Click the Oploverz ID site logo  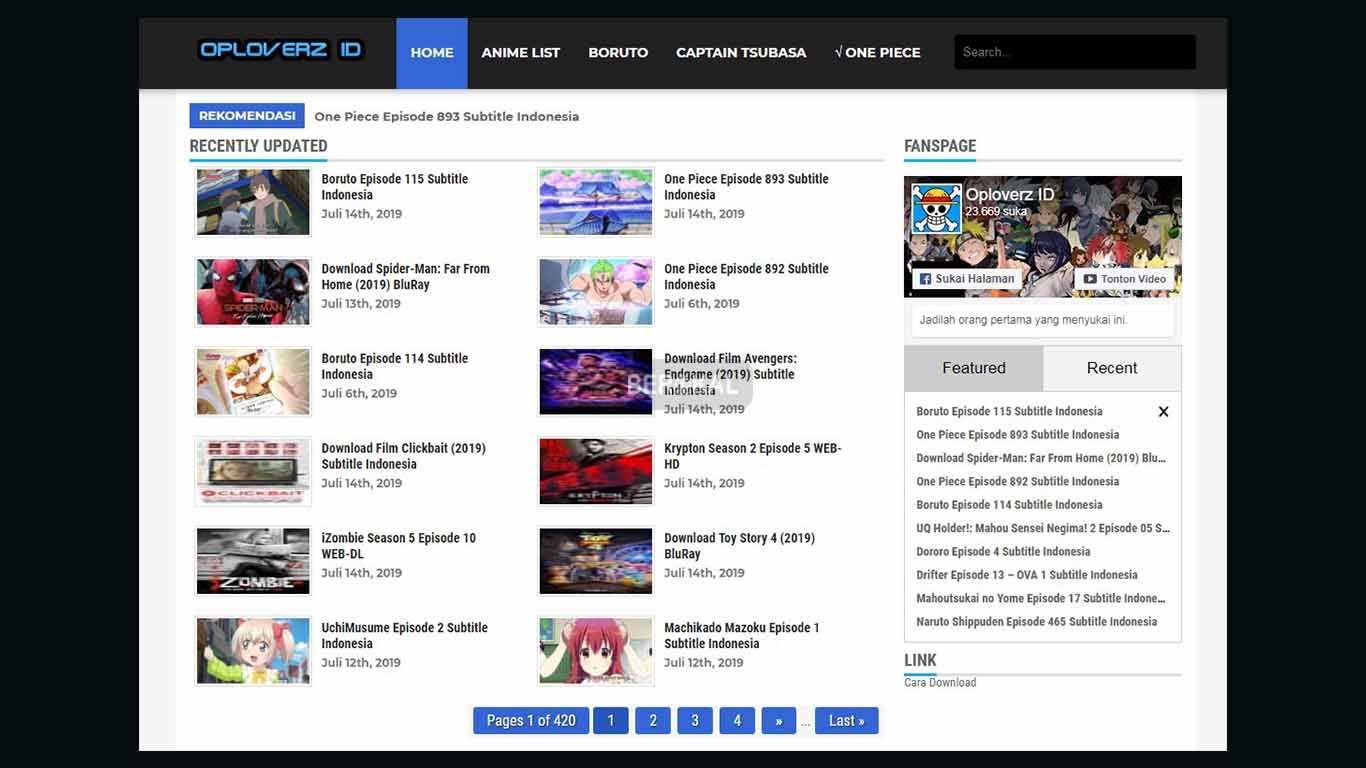pyautogui.click(x=281, y=49)
